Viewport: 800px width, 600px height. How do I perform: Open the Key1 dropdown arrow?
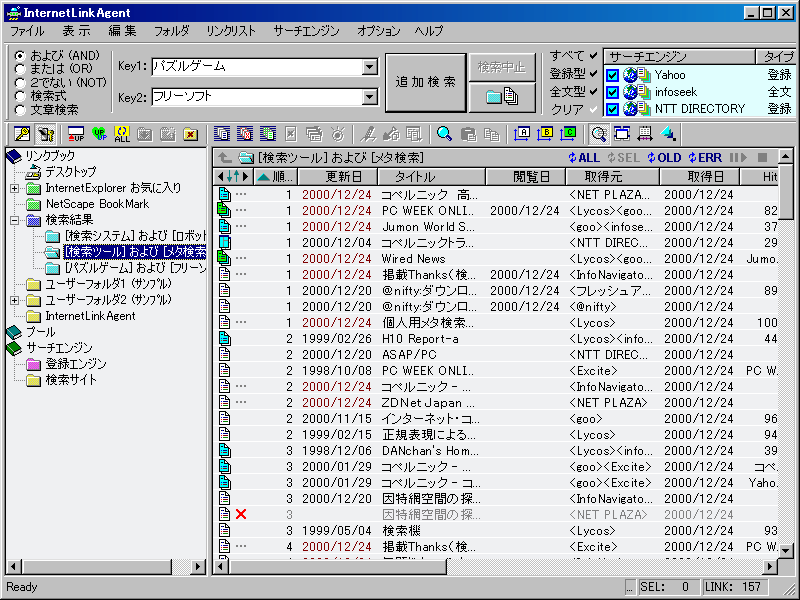(370, 67)
